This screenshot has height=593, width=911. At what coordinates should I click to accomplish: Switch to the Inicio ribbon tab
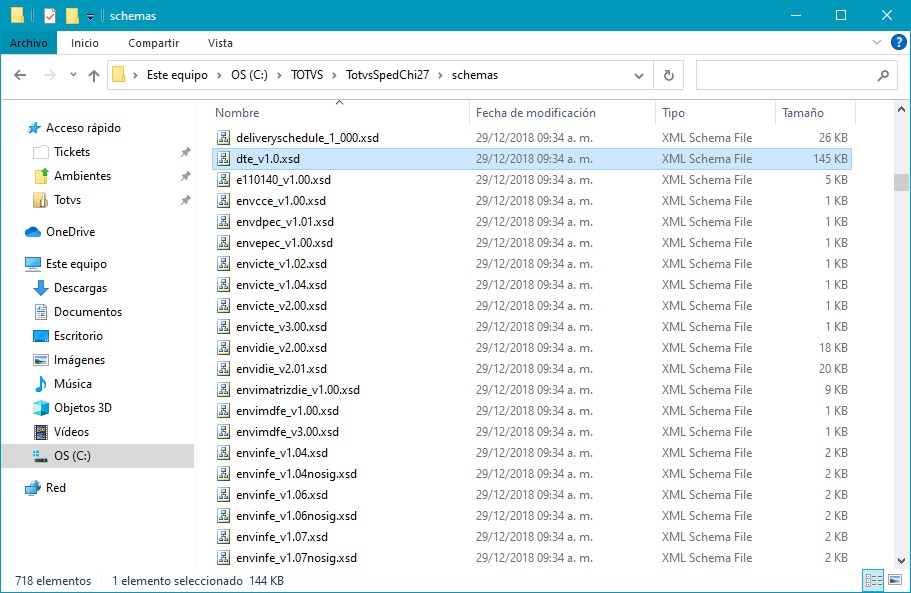tap(85, 43)
